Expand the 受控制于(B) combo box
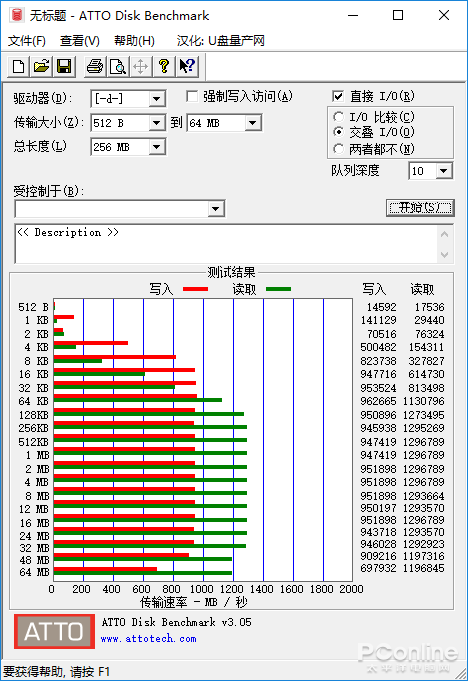The width and height of the screenshot is (468, 681). 215,209
